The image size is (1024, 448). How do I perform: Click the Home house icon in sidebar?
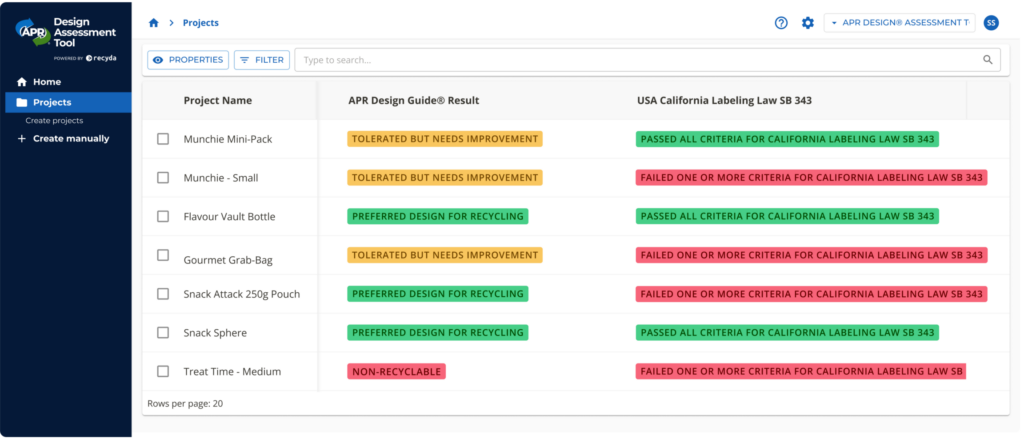(x=22, y=82)
